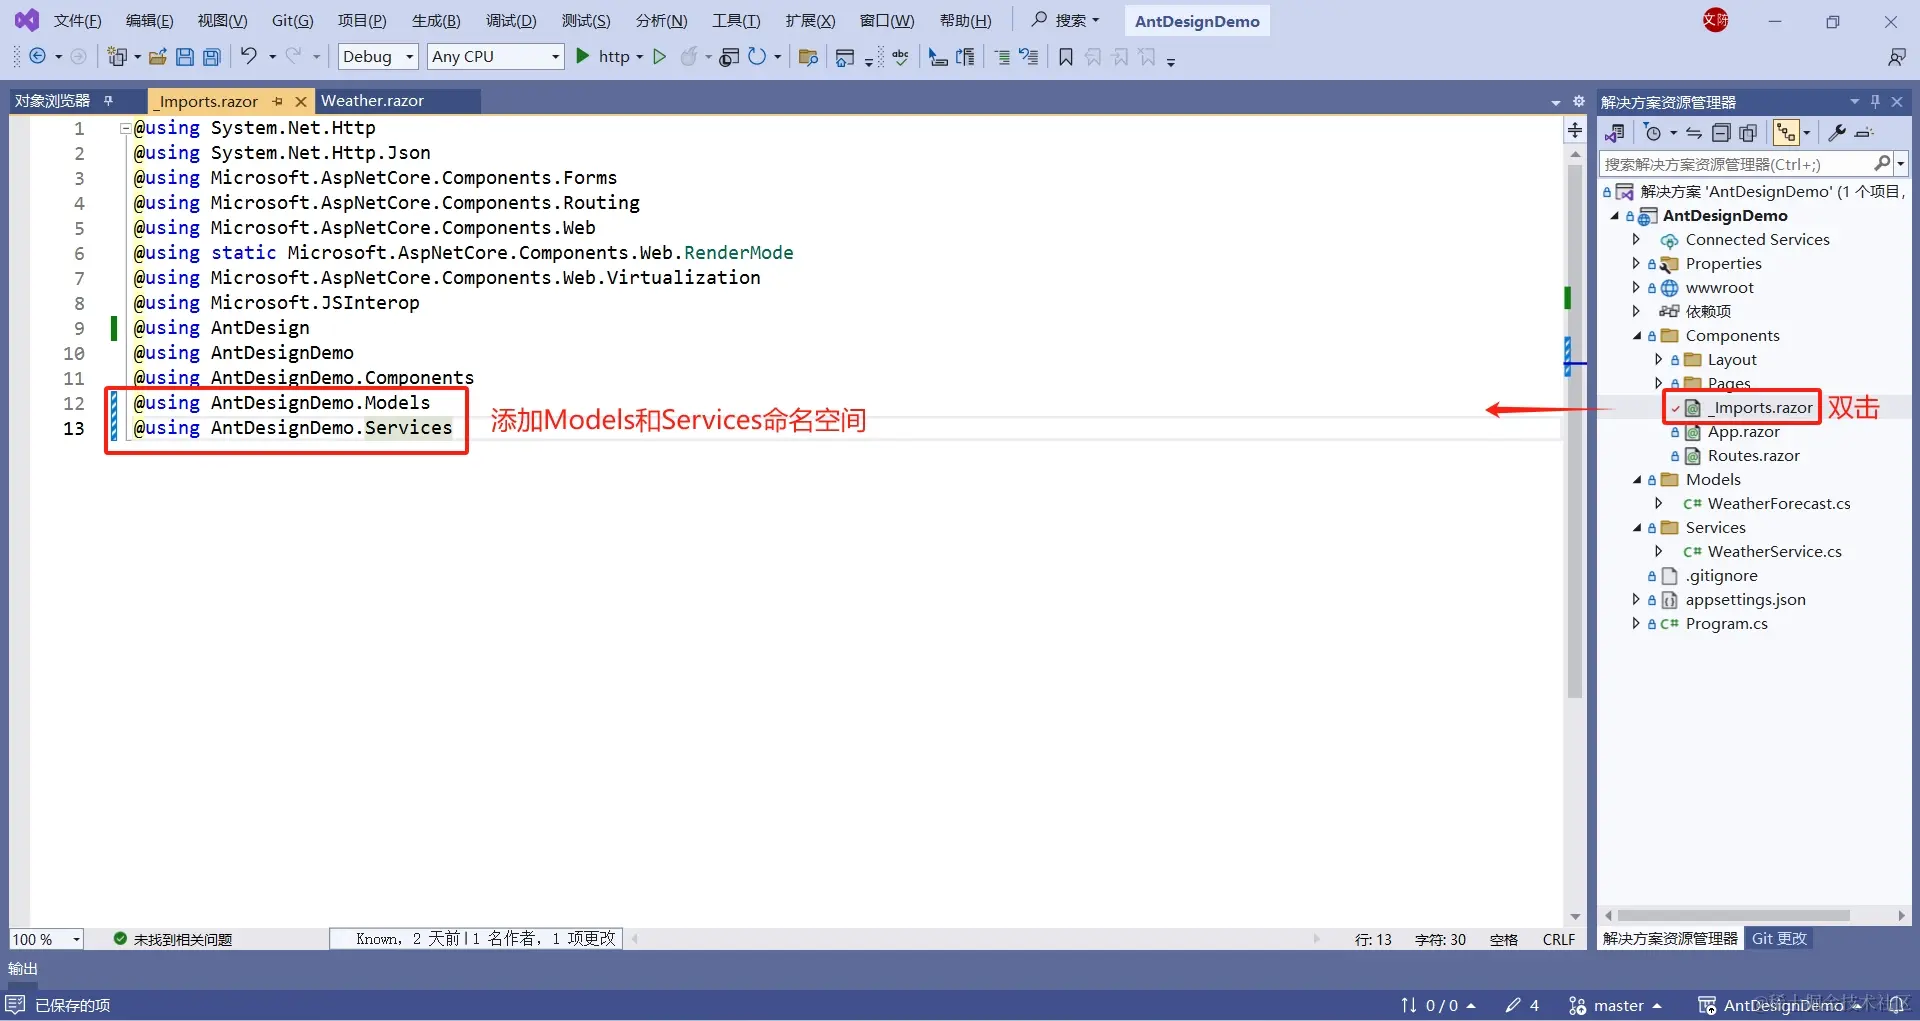
Task: Click the split editor icon above scrollbar
Action: tap(1575, 130)
